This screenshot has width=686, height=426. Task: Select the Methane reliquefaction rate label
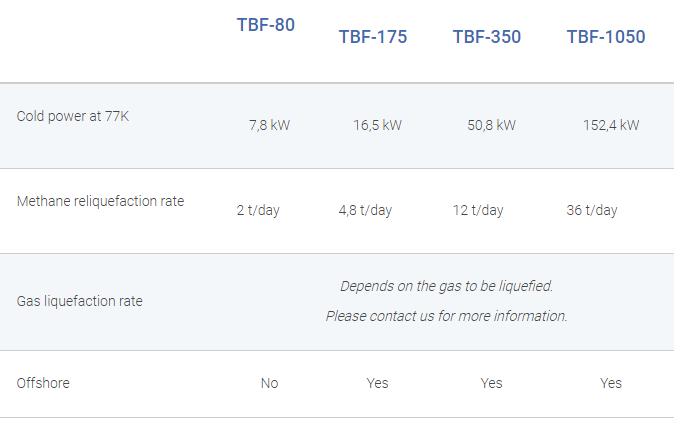[100, 201]
